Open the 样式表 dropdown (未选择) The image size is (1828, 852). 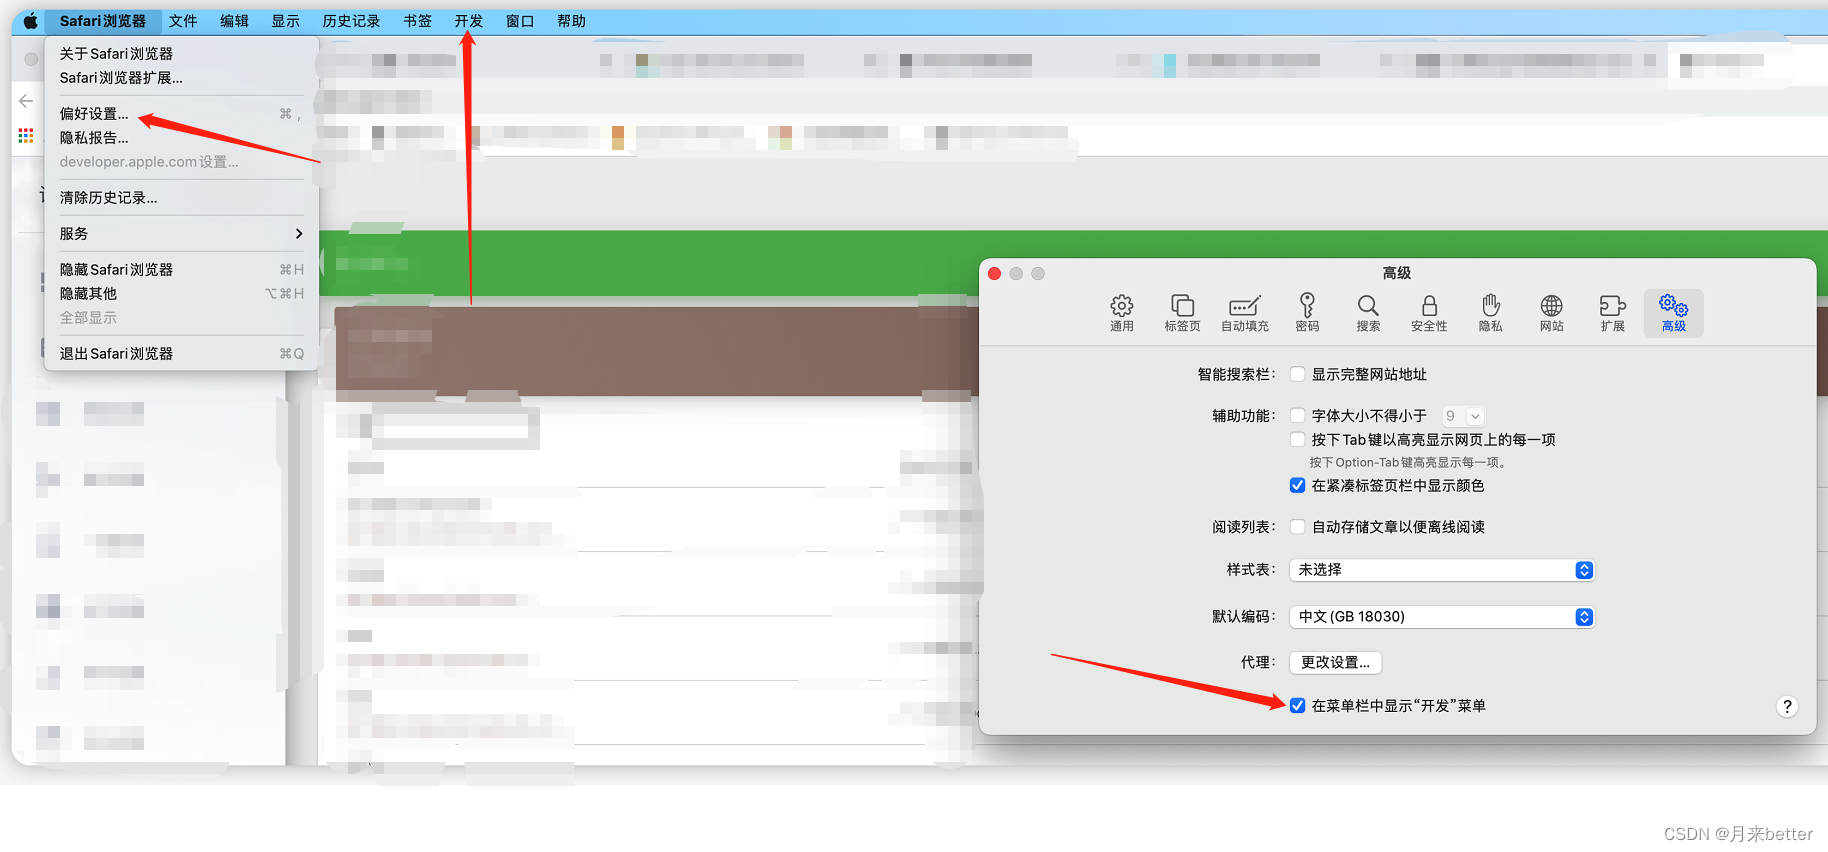tap(1441, 570)
